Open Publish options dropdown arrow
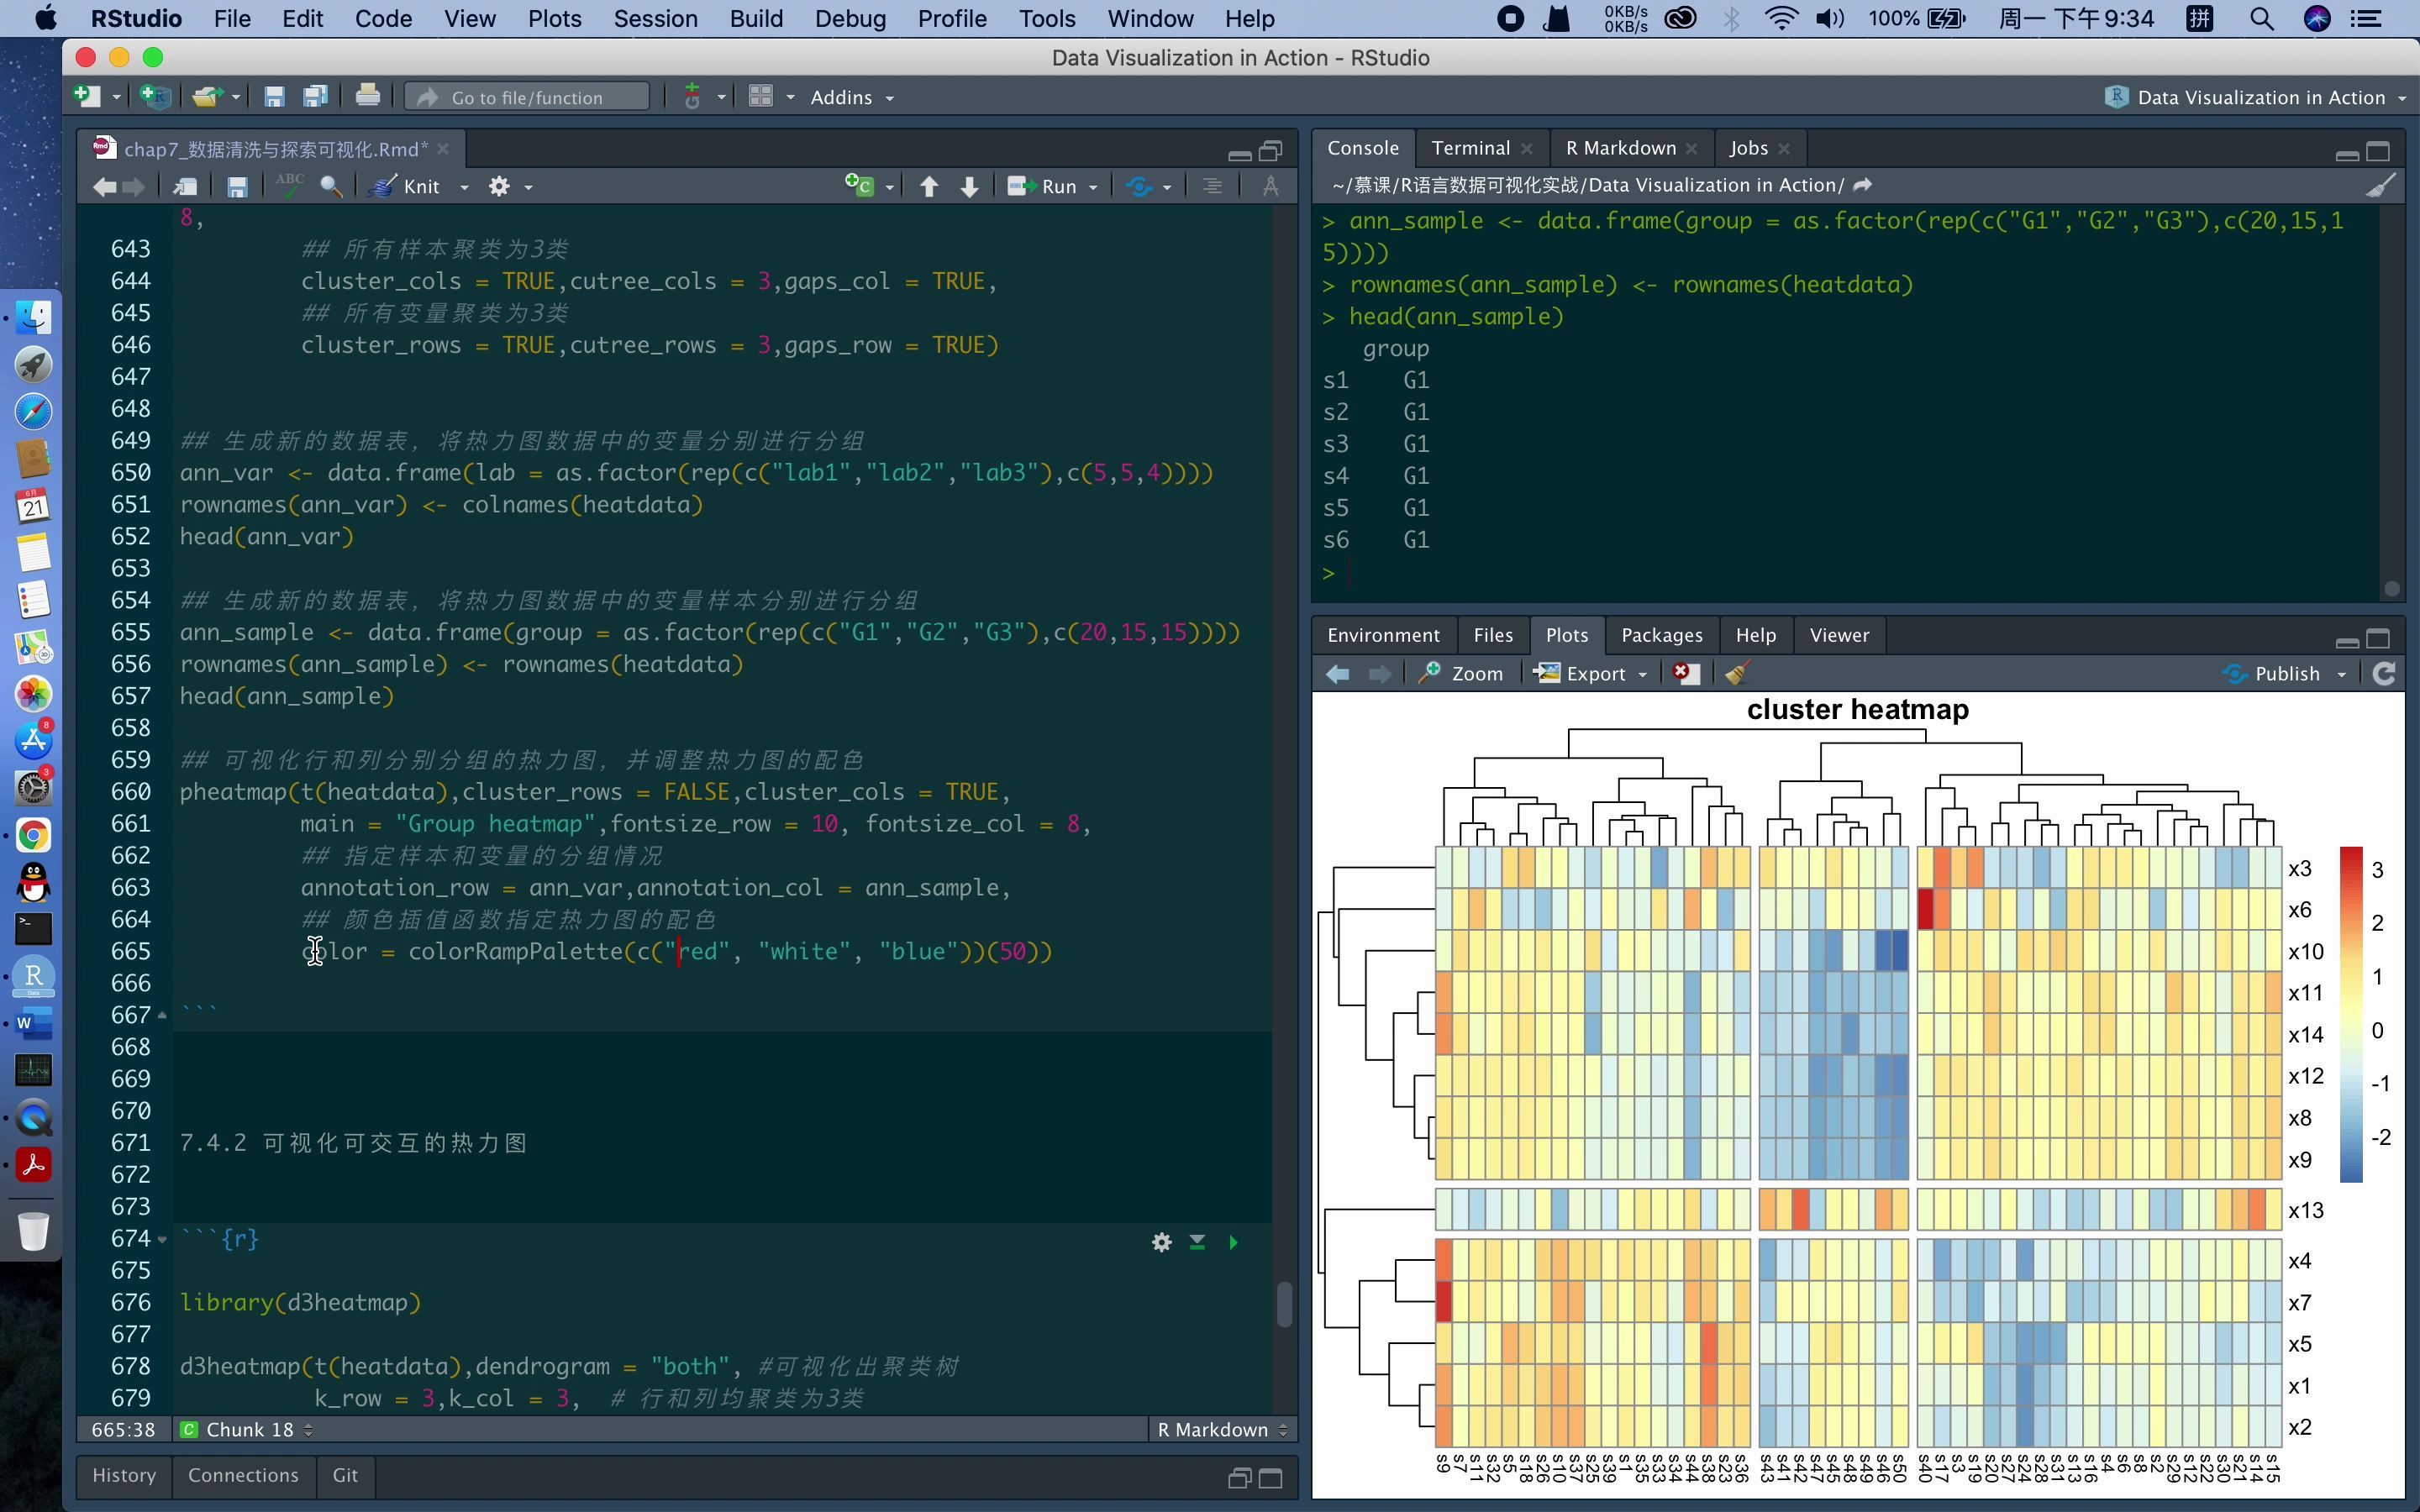The image size is (2420, 1512). pyautogui.click(x=2341, y=675)
